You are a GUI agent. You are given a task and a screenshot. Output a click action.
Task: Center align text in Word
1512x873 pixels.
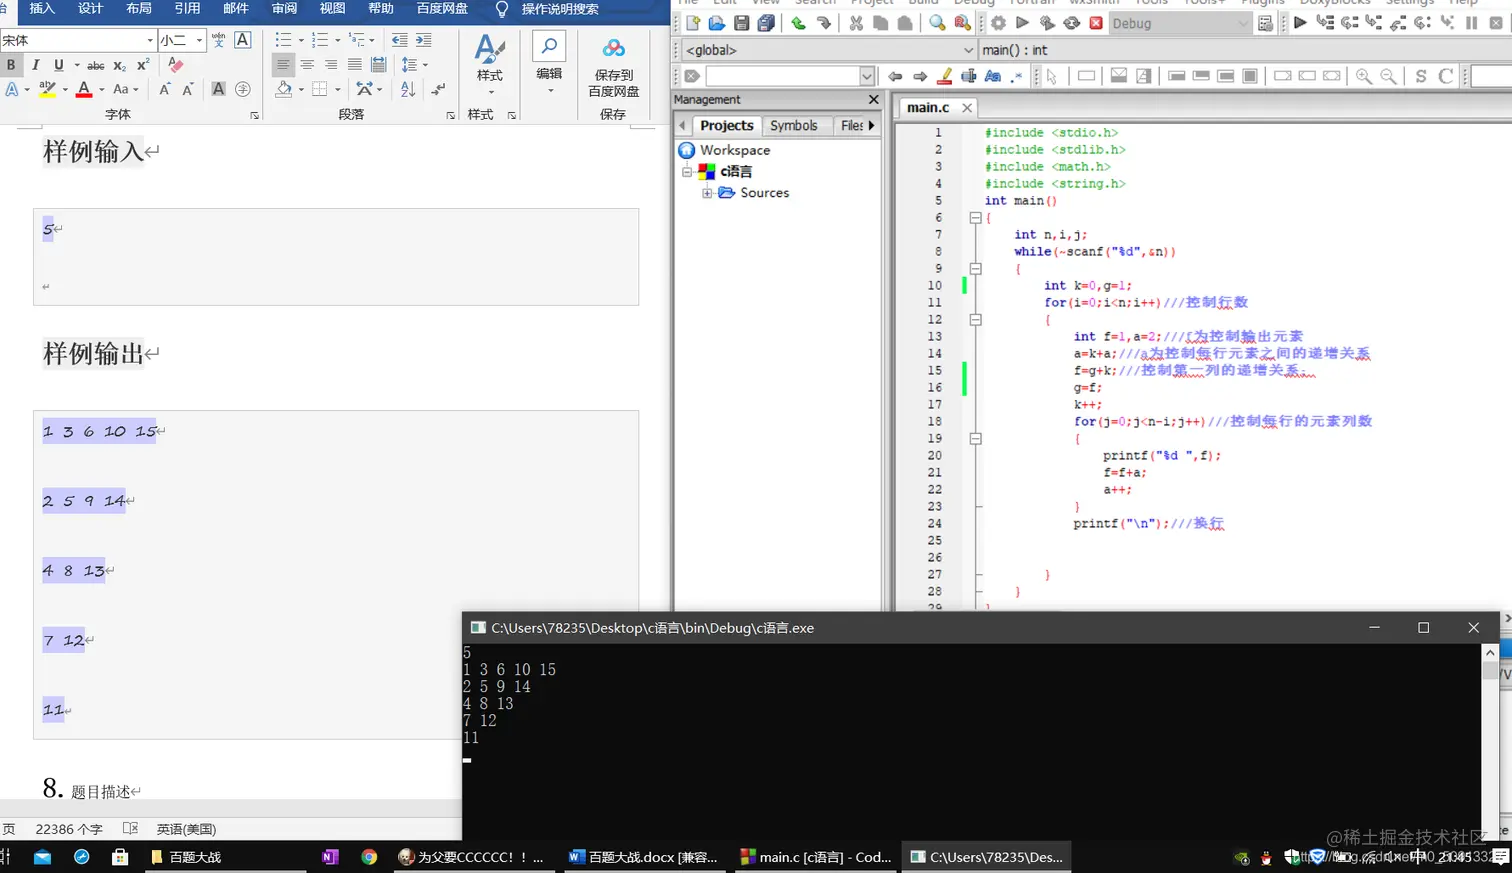(x=307, y=65)
